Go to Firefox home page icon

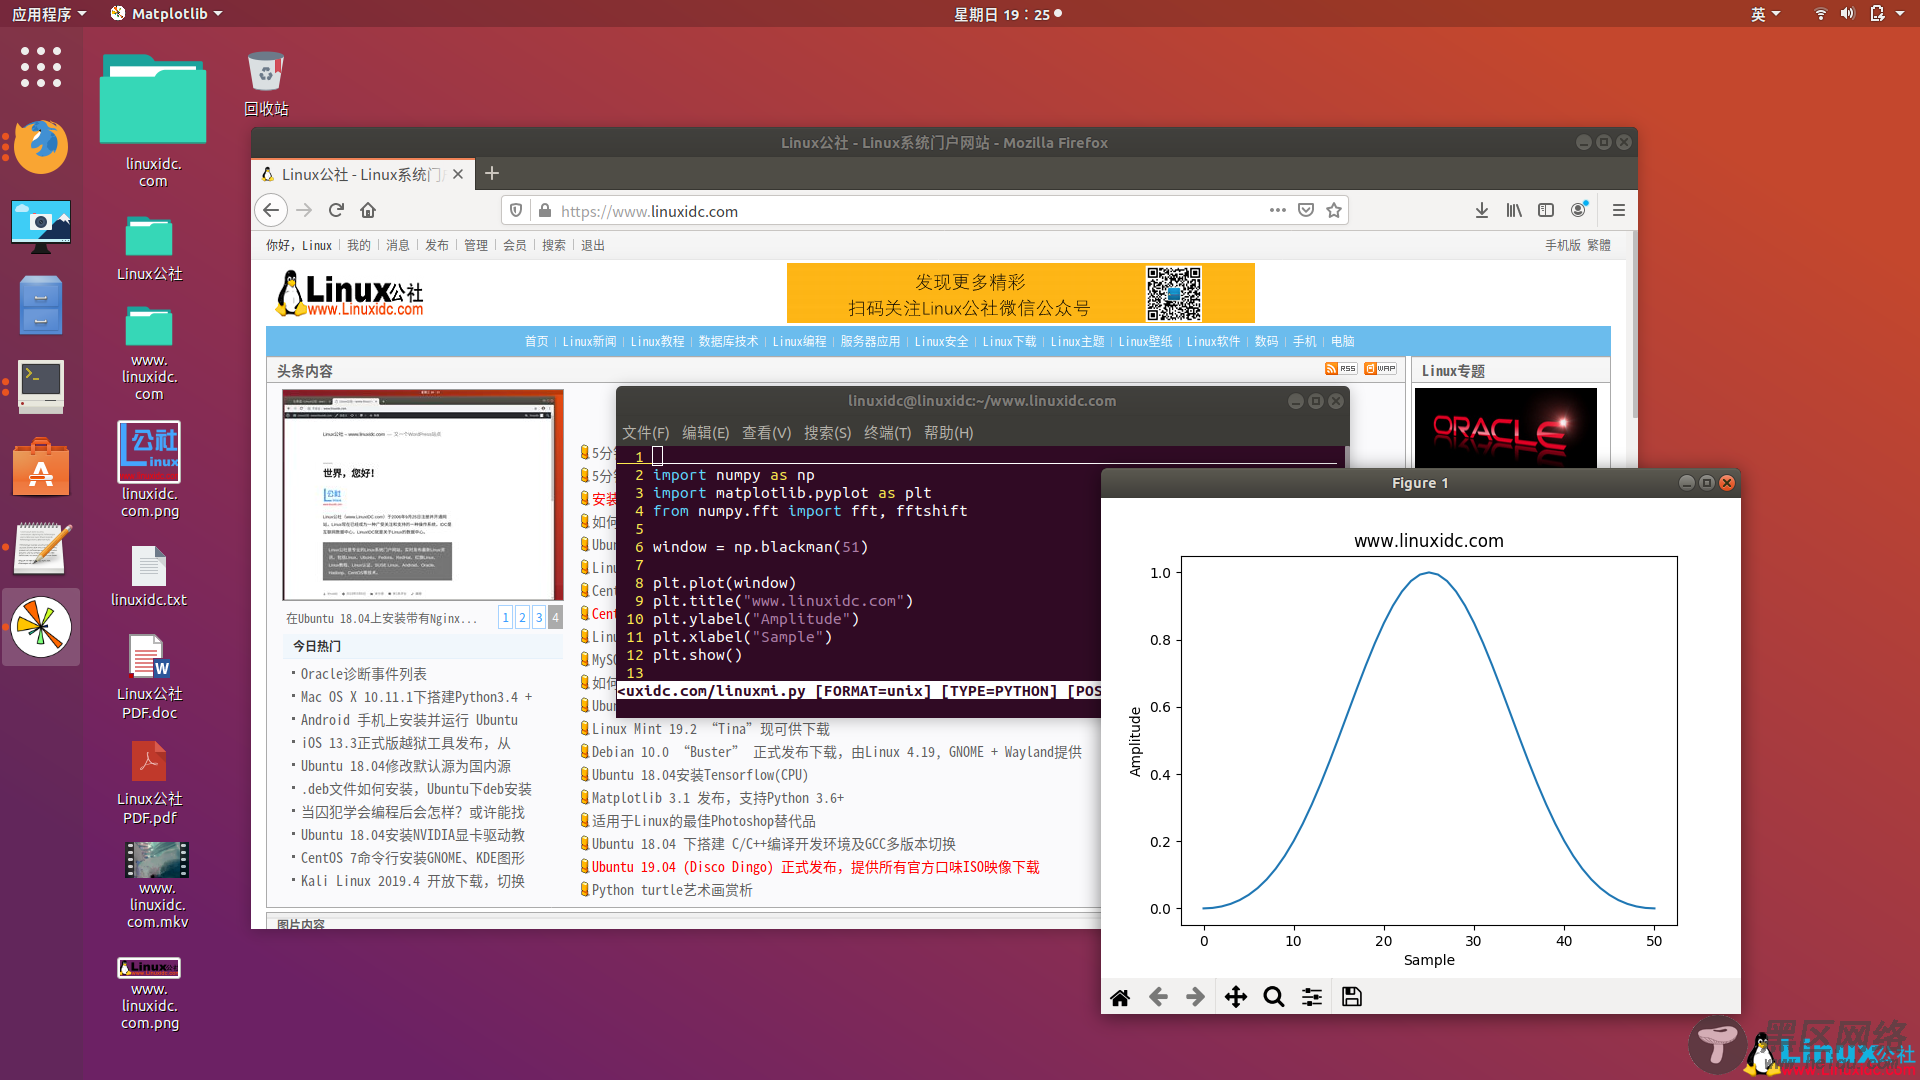pos(368,210)
